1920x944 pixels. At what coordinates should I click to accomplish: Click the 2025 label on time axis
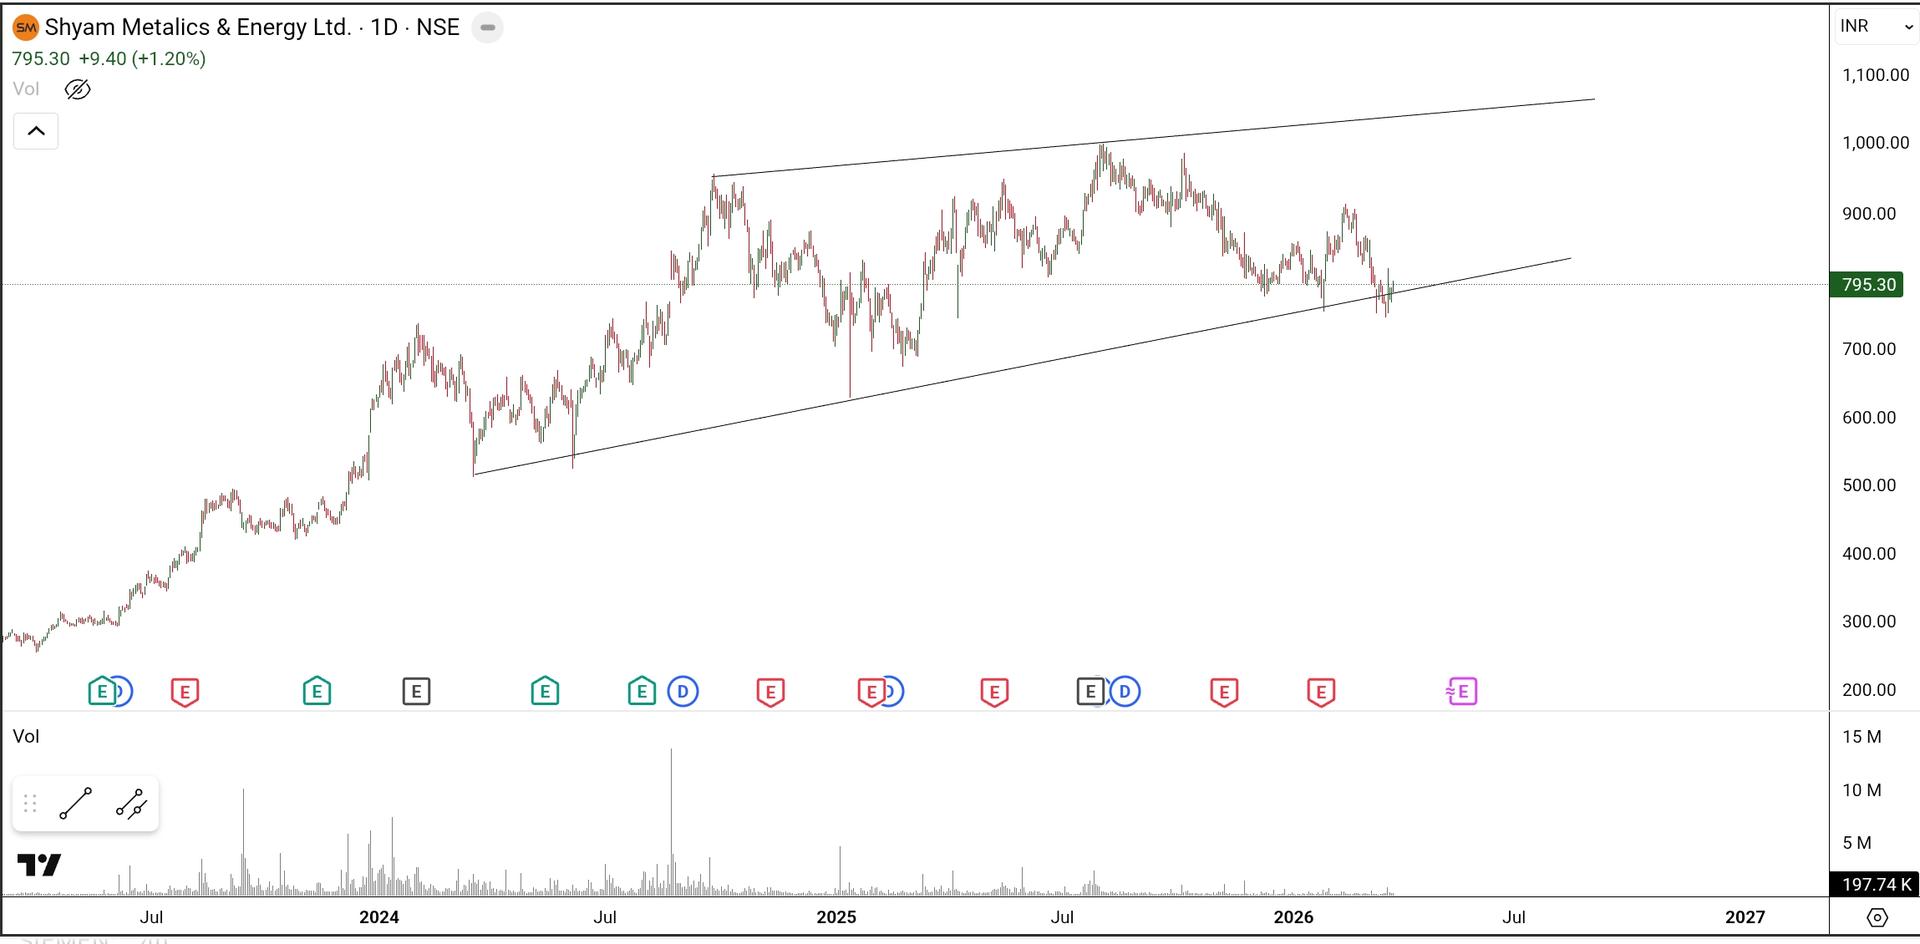click(x=836, y=917)
